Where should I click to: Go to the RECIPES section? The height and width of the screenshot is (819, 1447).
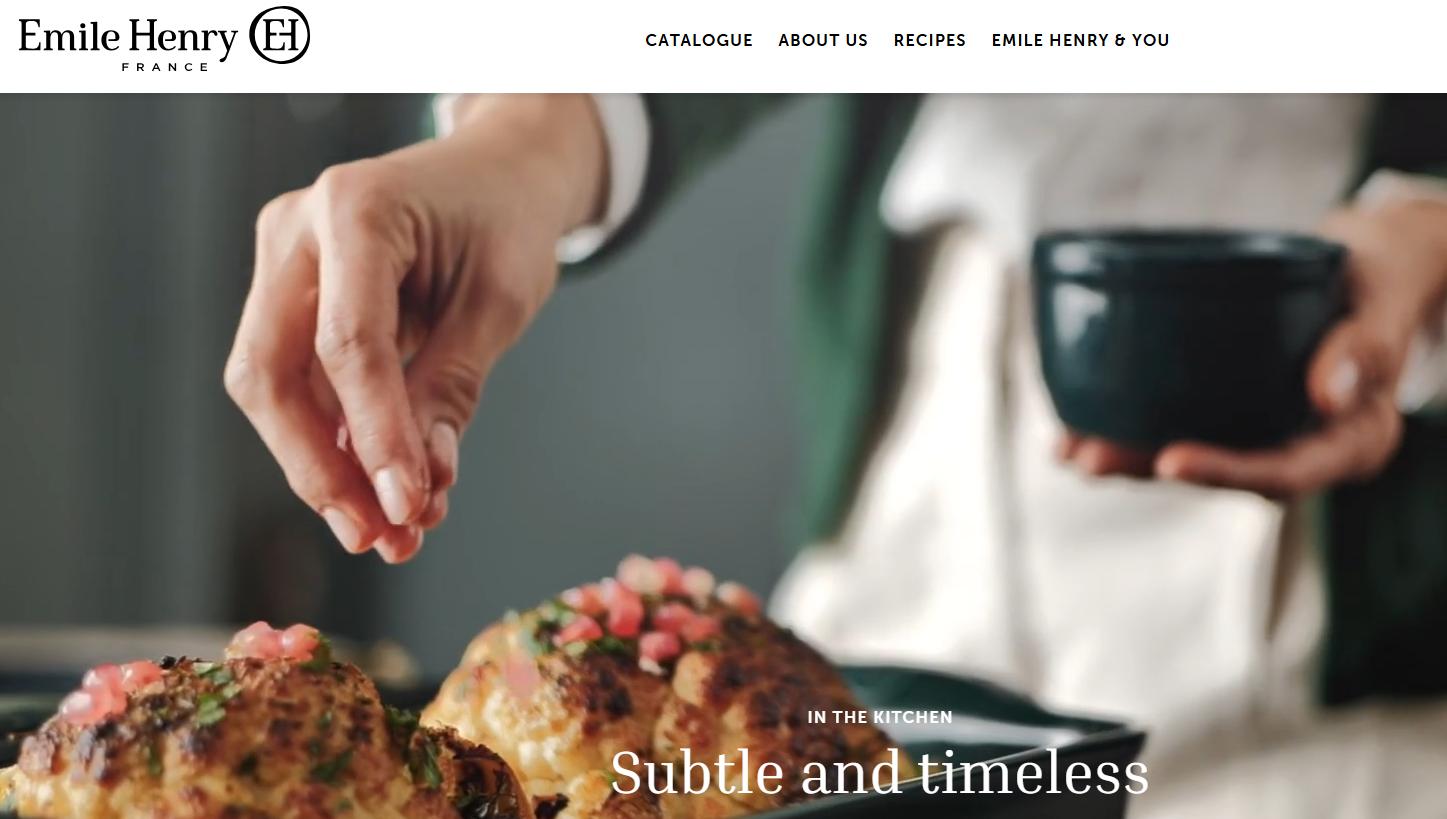pyautogui.click(x=930, y=40)
